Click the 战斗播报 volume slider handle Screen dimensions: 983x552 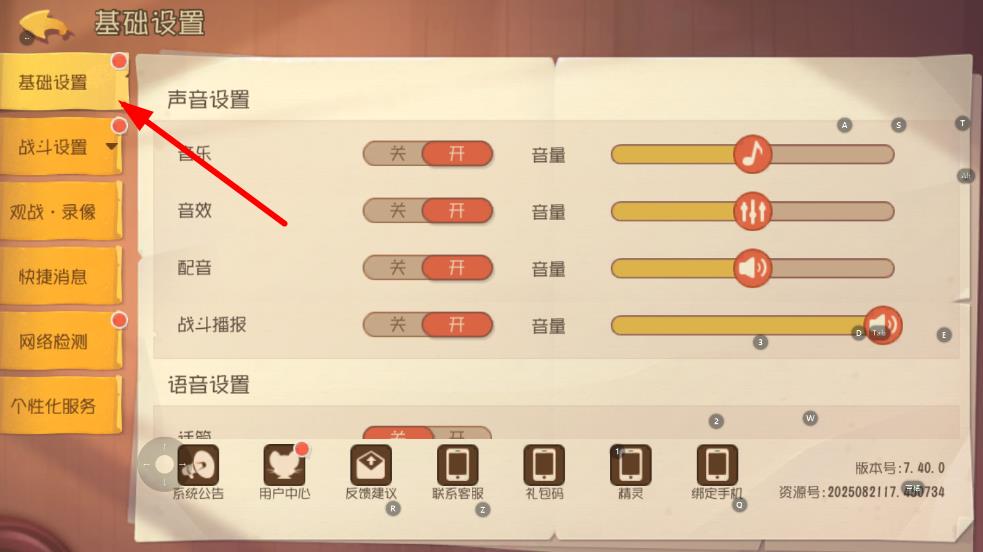pos(883,325)
